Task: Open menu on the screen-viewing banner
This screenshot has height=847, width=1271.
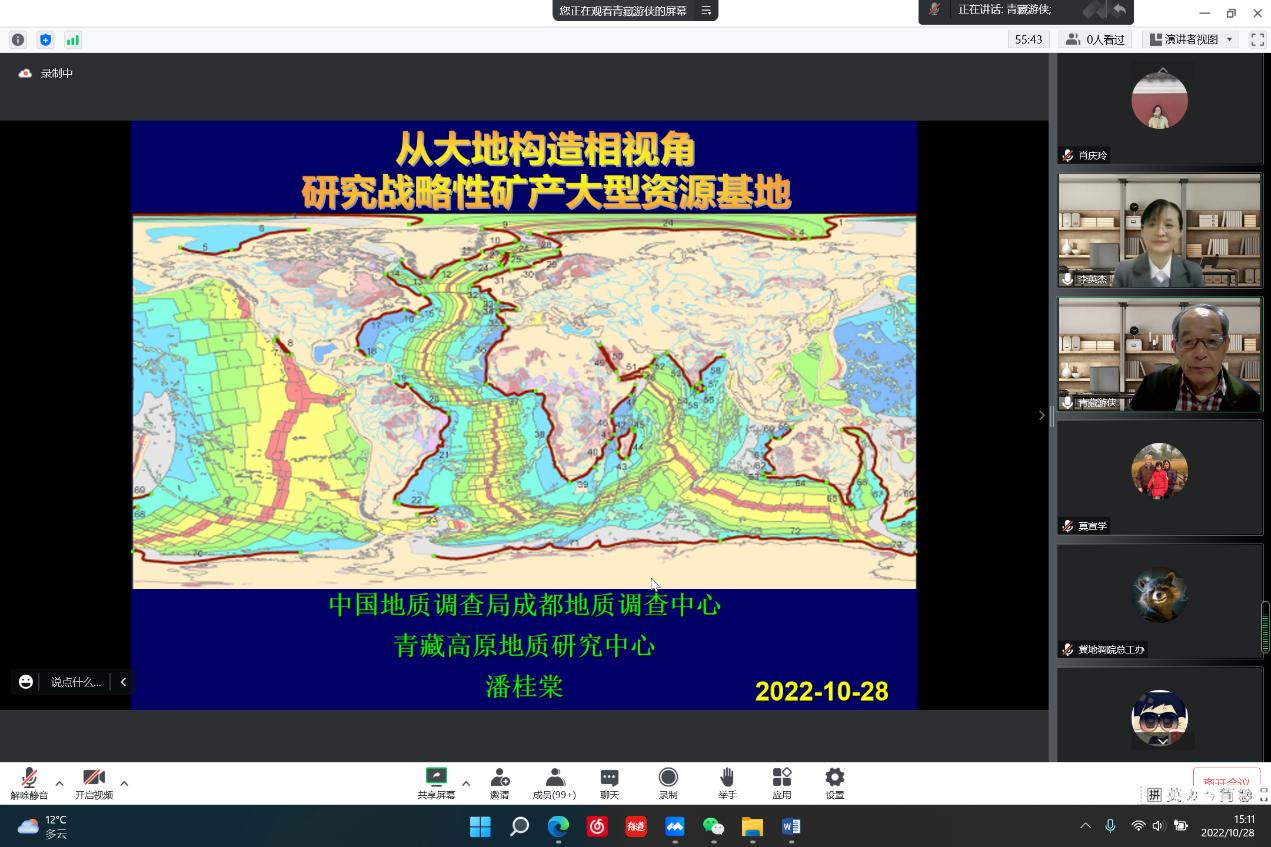Action: pos(706,11)
